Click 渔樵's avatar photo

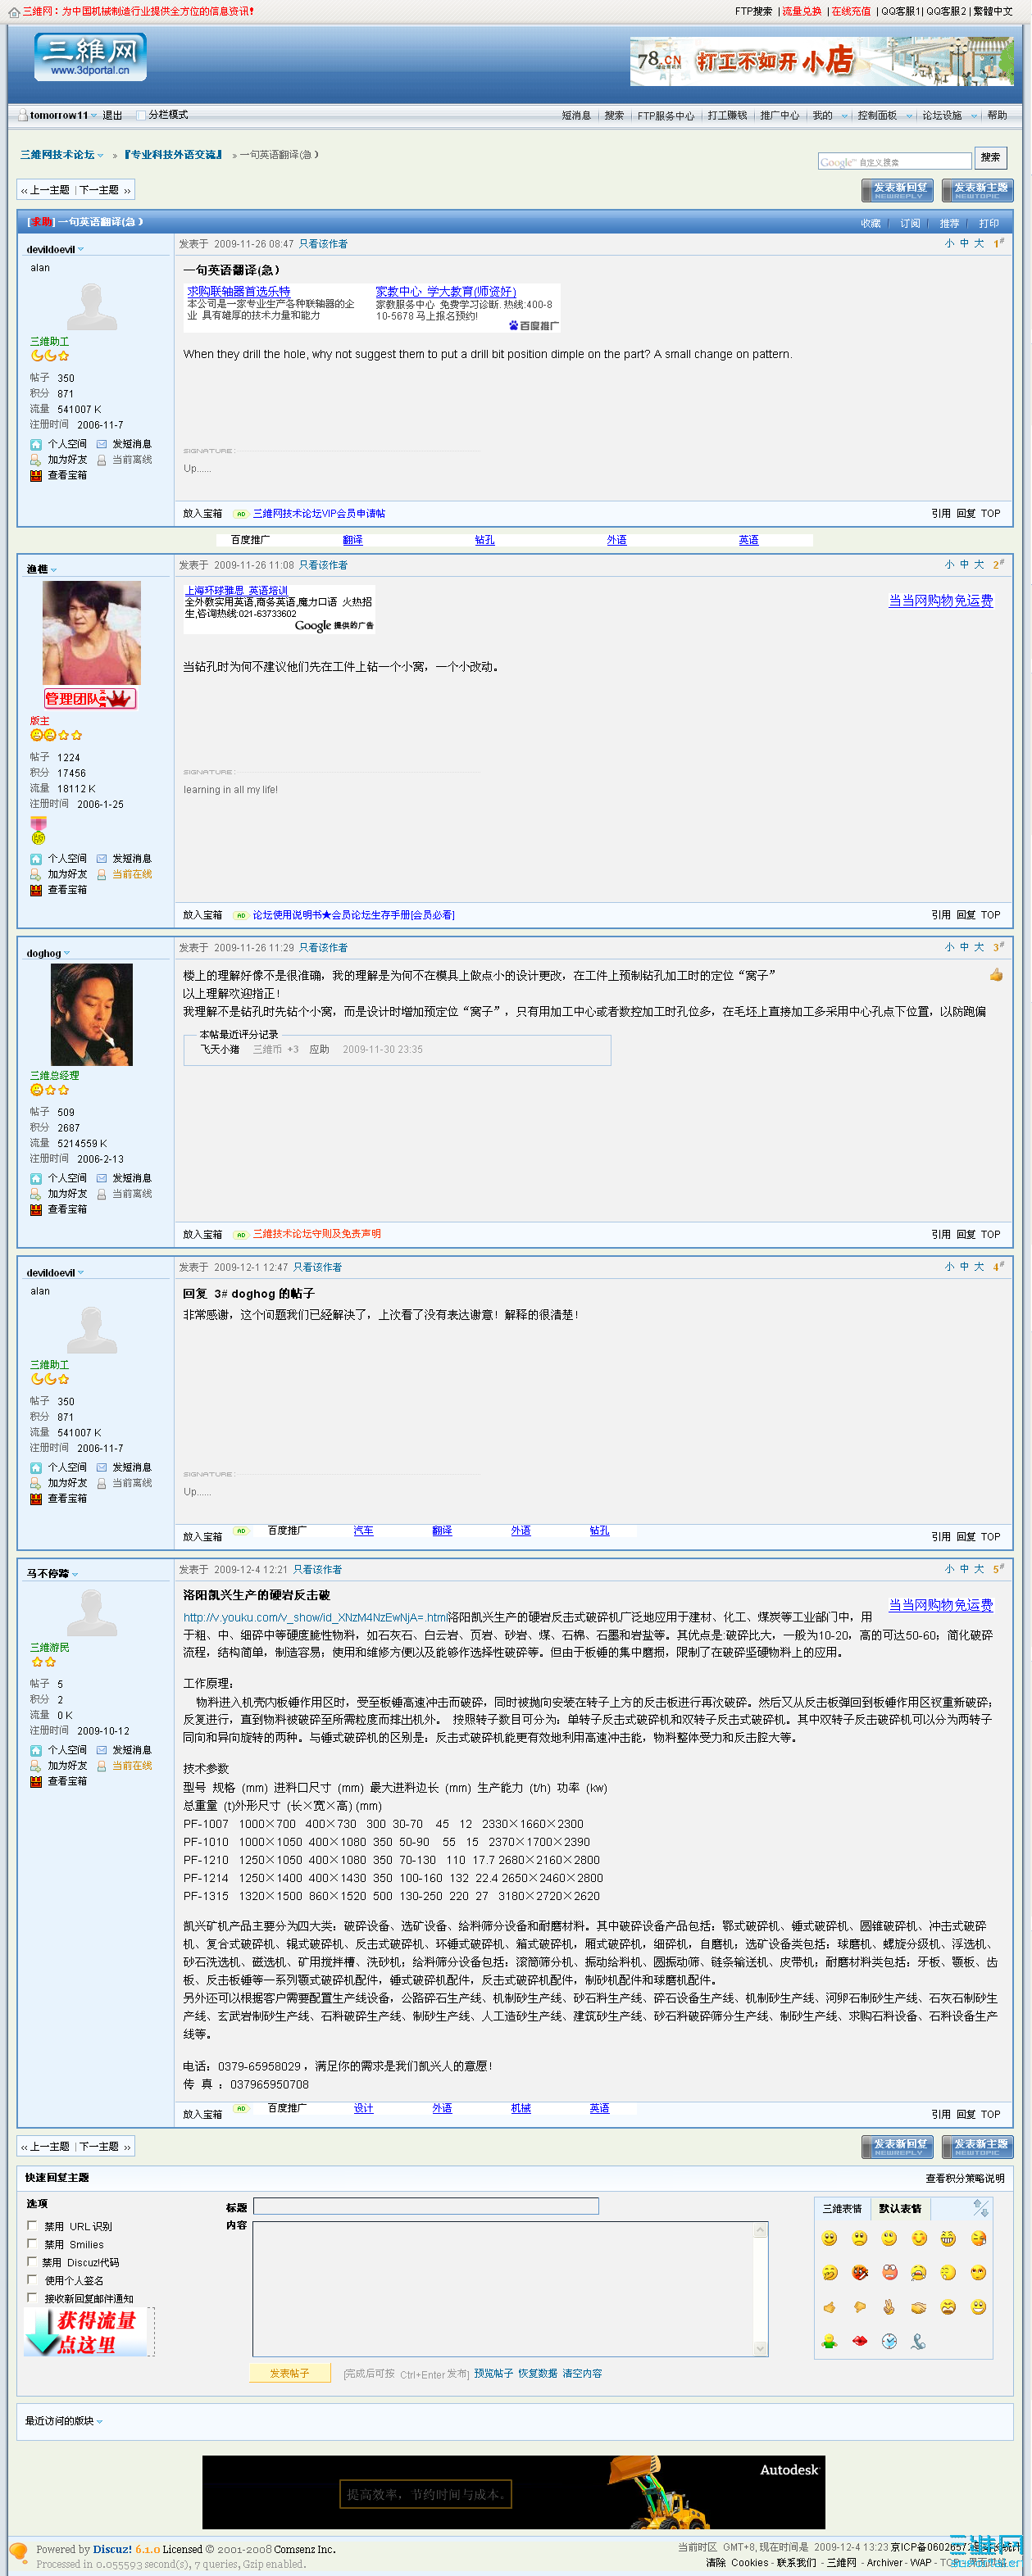(91, 632)
